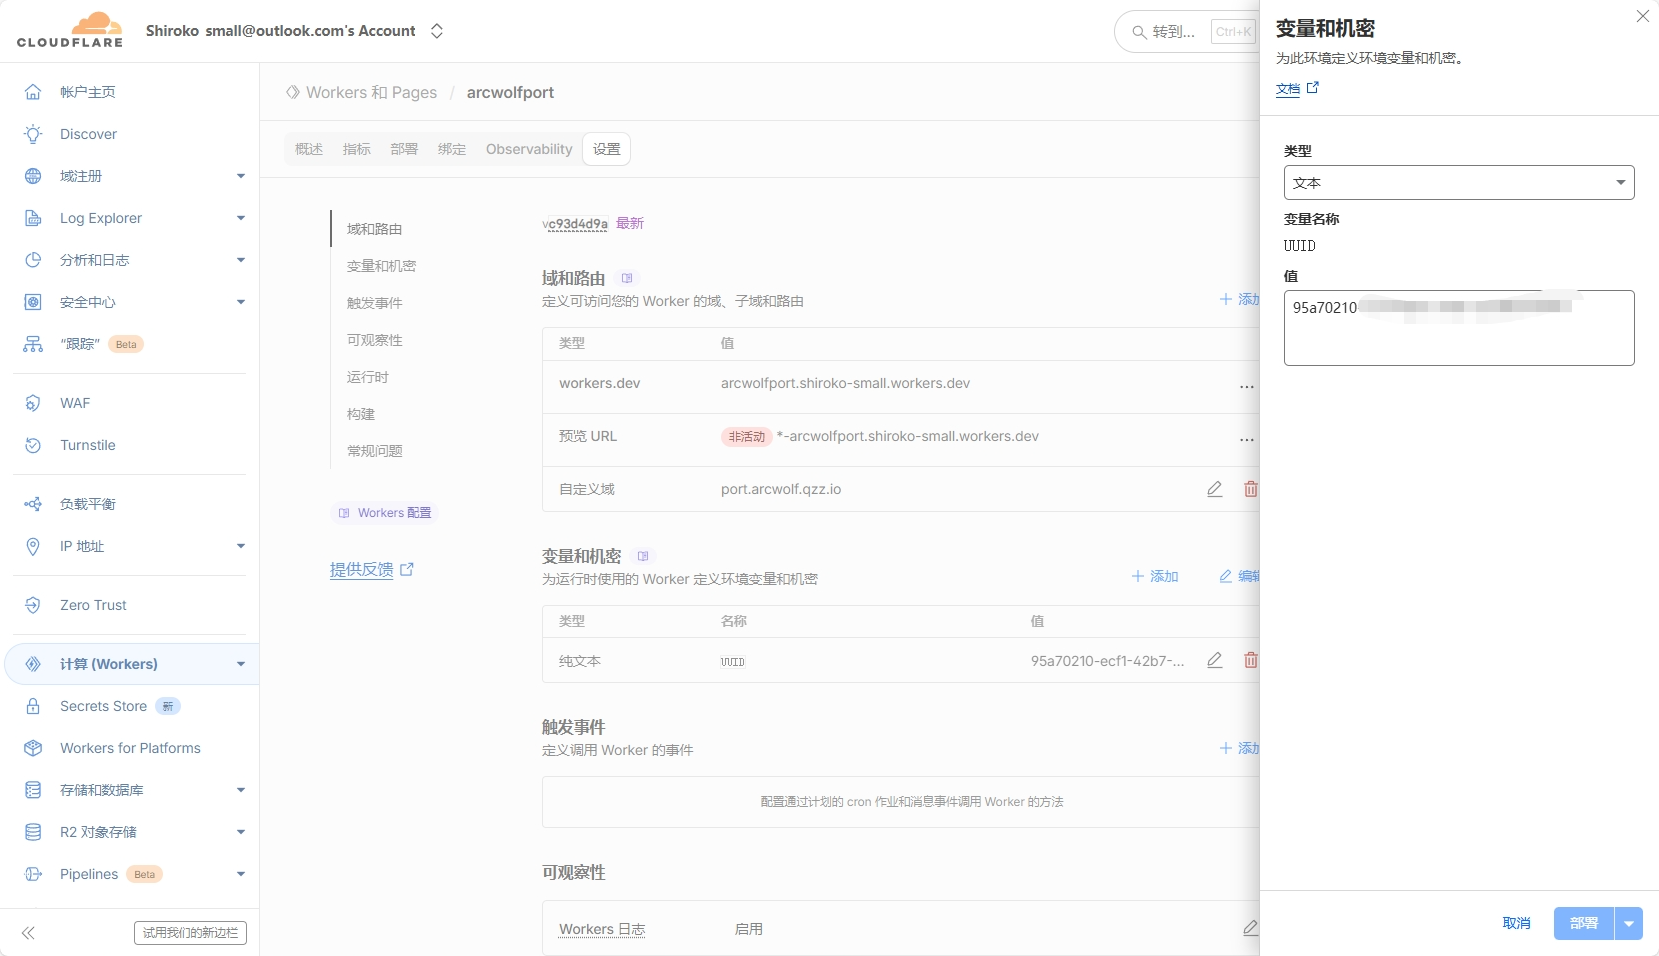This screenshot has width=1659, height=956.
Task: Open more options for workers.dev row
Action: [1246, 386]
